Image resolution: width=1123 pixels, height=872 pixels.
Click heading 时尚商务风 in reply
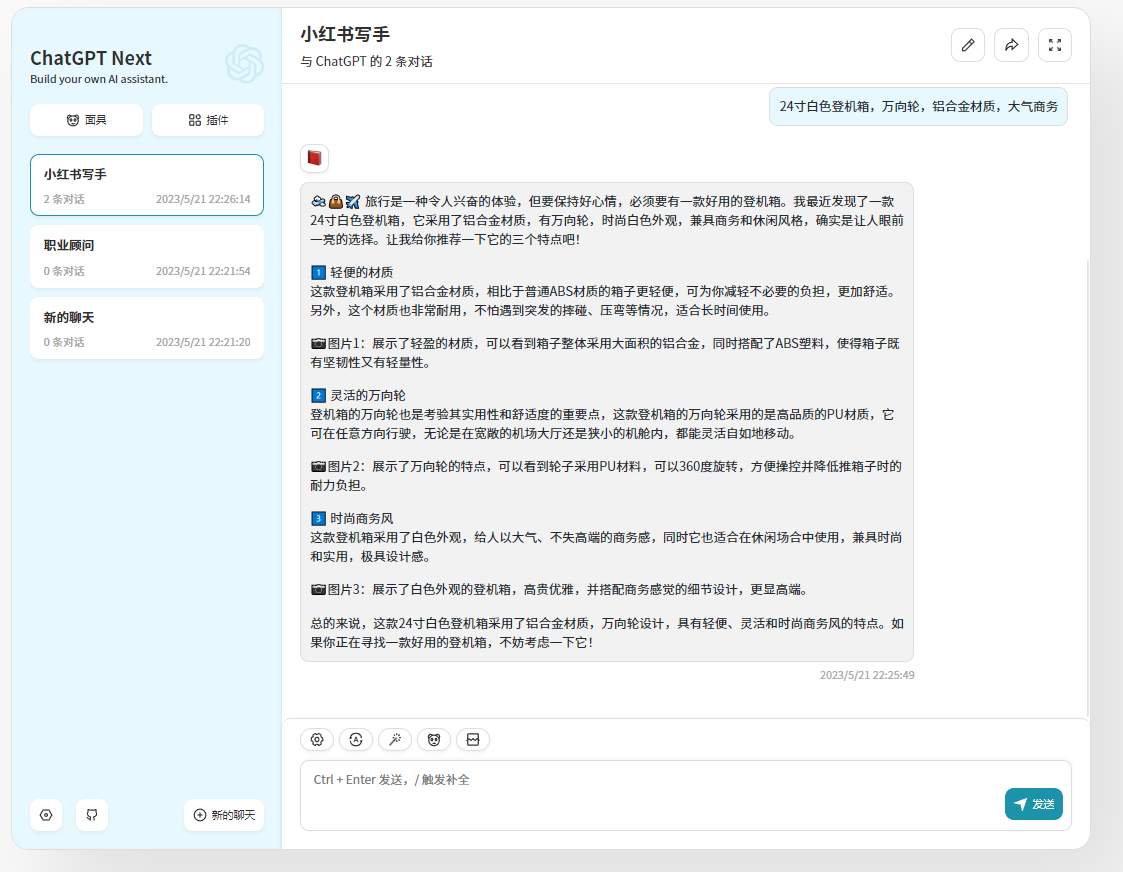tap(361, 518)
